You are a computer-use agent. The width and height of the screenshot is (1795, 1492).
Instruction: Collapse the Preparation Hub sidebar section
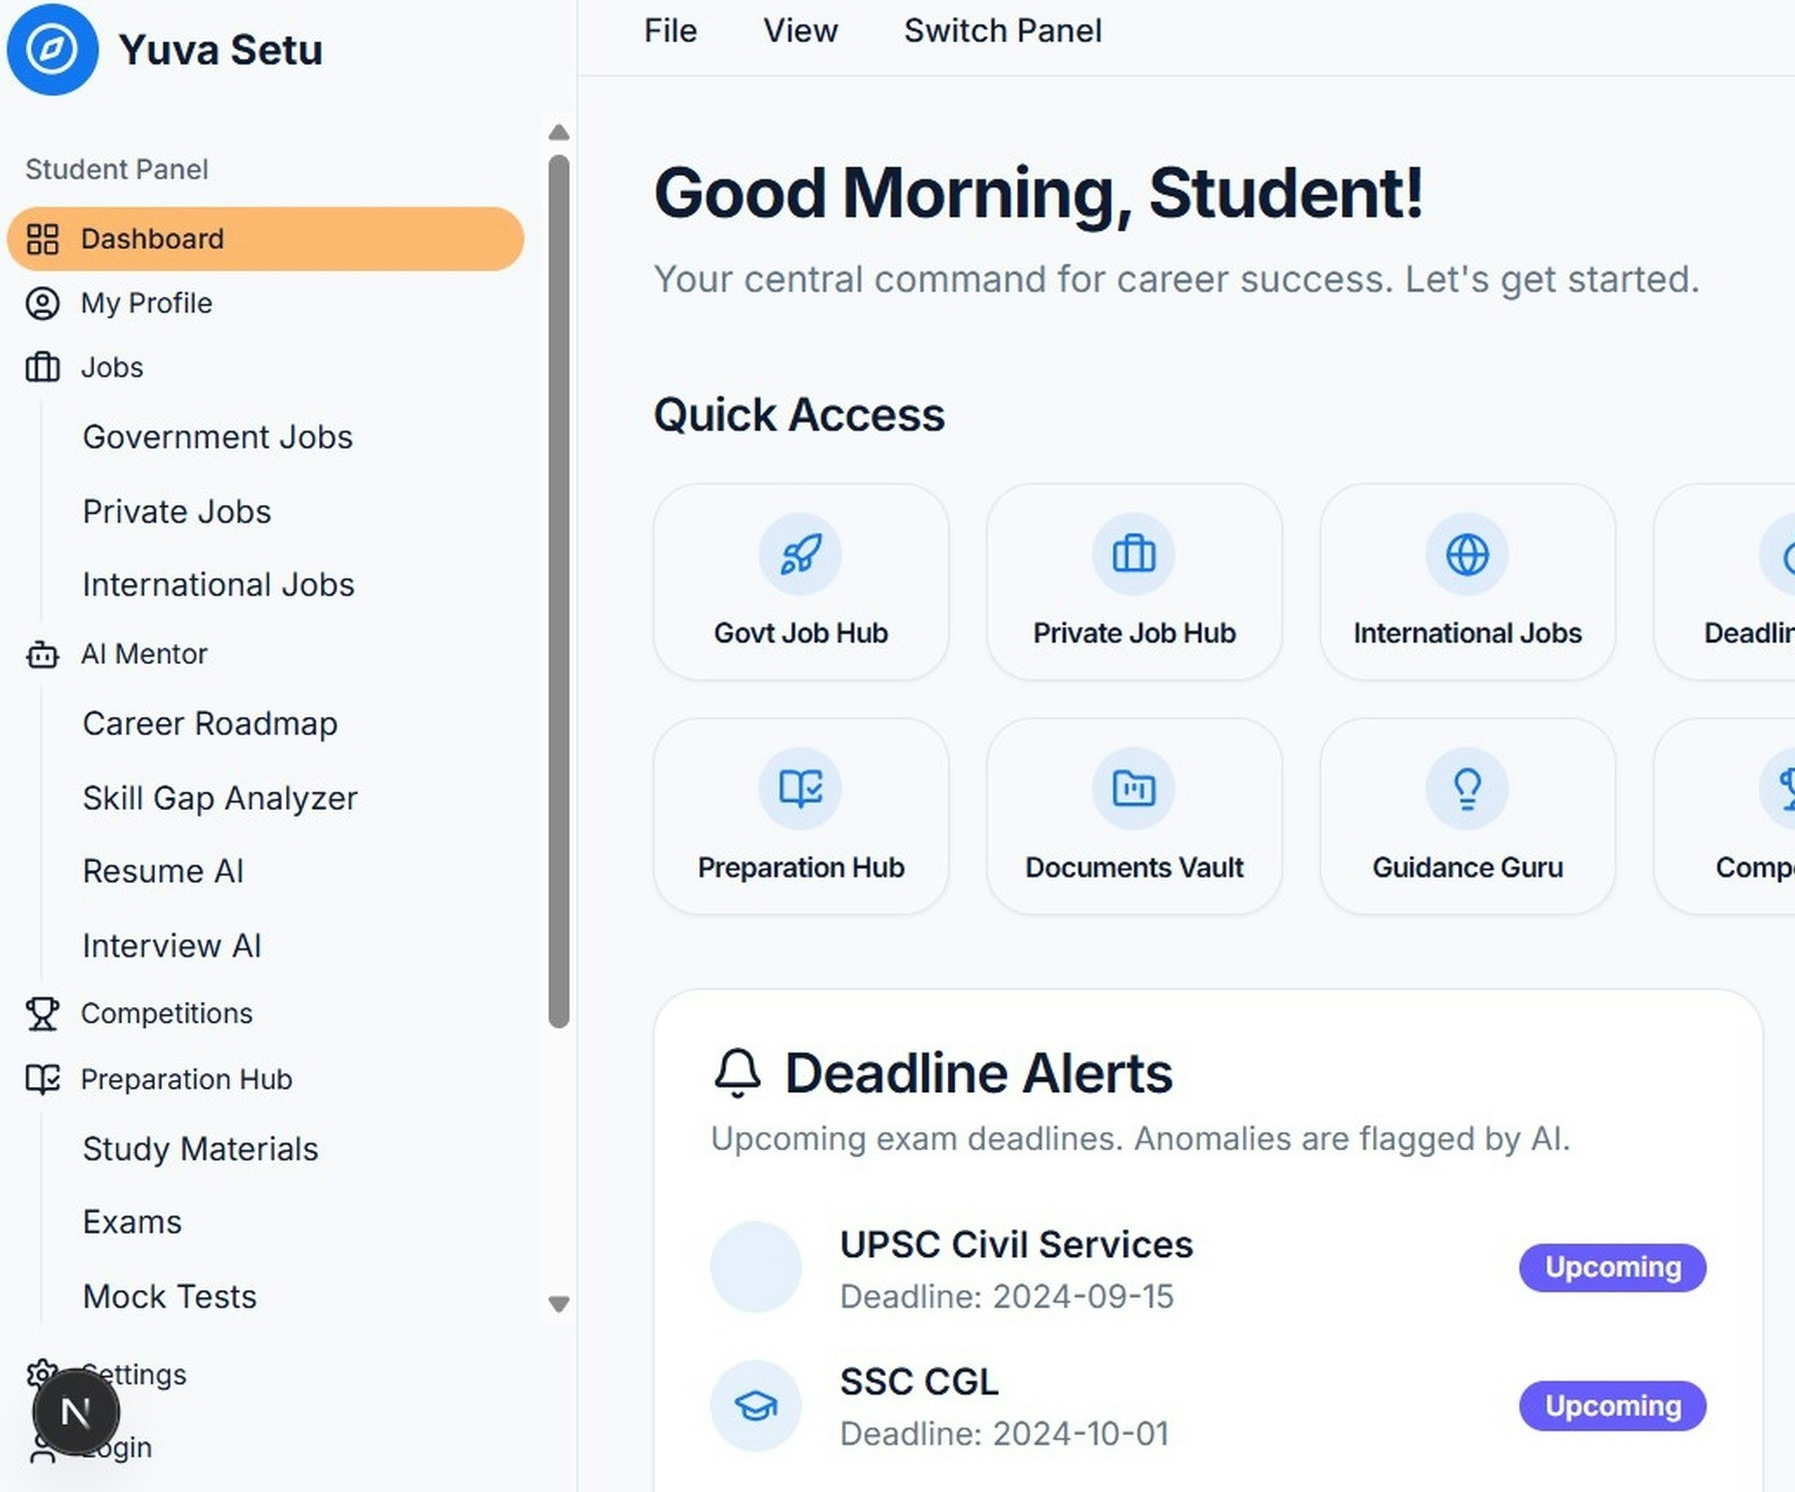186,1079
